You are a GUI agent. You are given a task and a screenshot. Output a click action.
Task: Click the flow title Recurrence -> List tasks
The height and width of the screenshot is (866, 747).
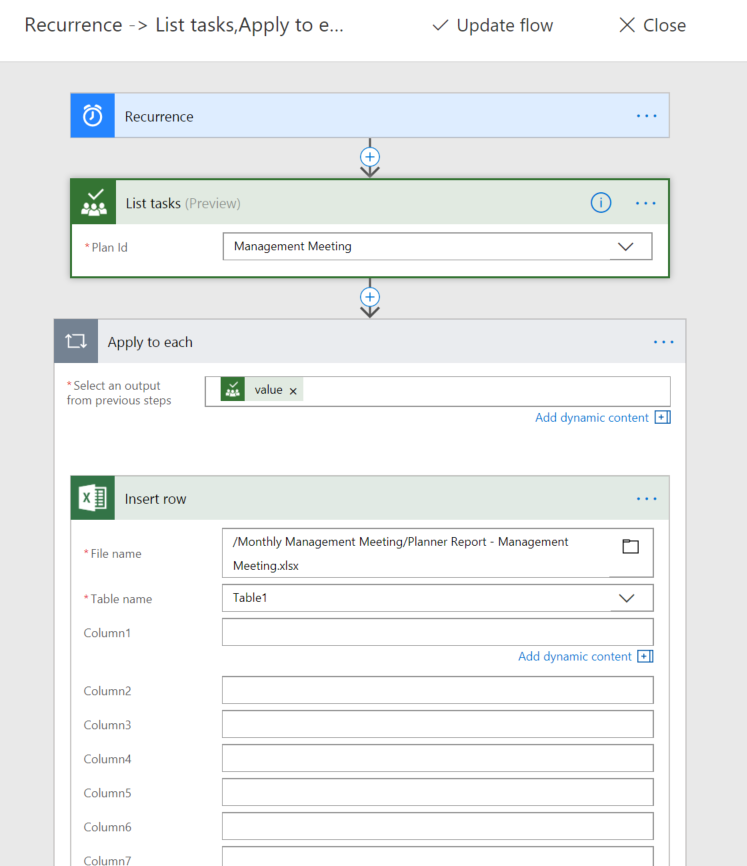(x=184, y=25)
